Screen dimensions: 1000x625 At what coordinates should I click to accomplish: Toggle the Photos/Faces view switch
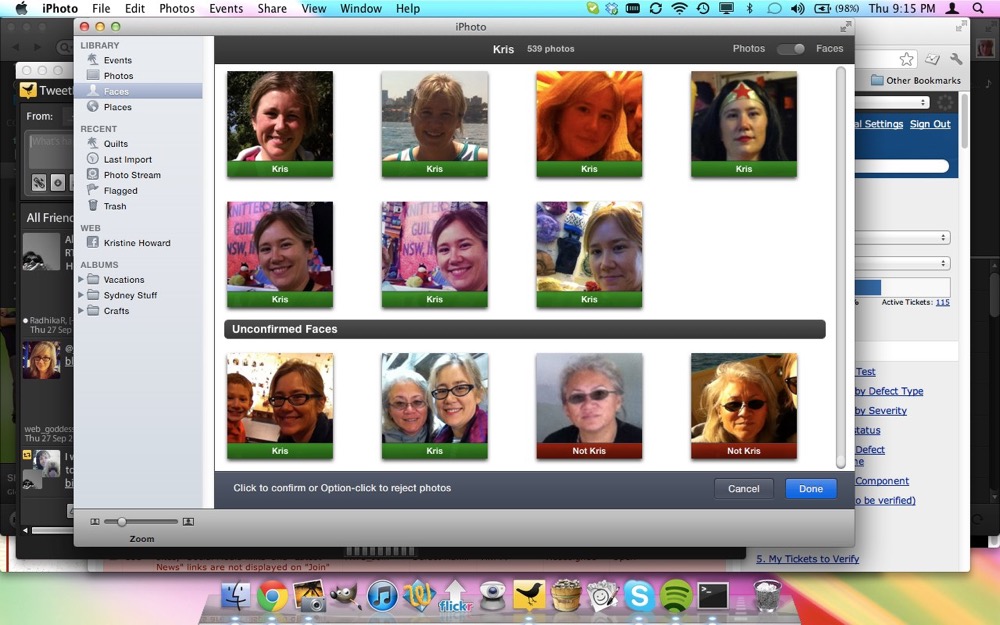tap(790, 49)
